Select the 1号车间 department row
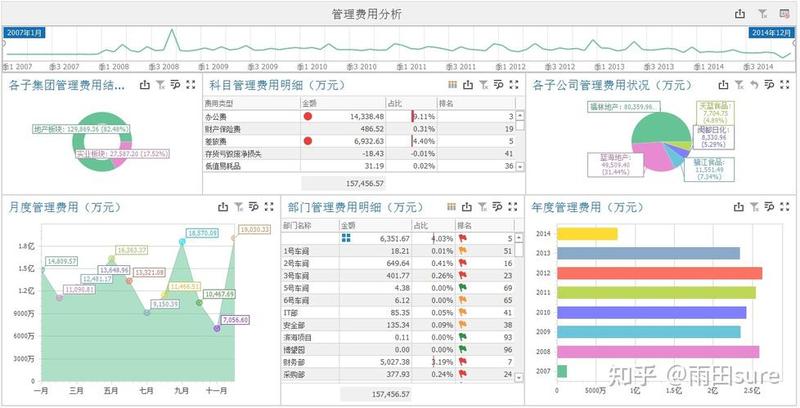 [x=398, y=251]
